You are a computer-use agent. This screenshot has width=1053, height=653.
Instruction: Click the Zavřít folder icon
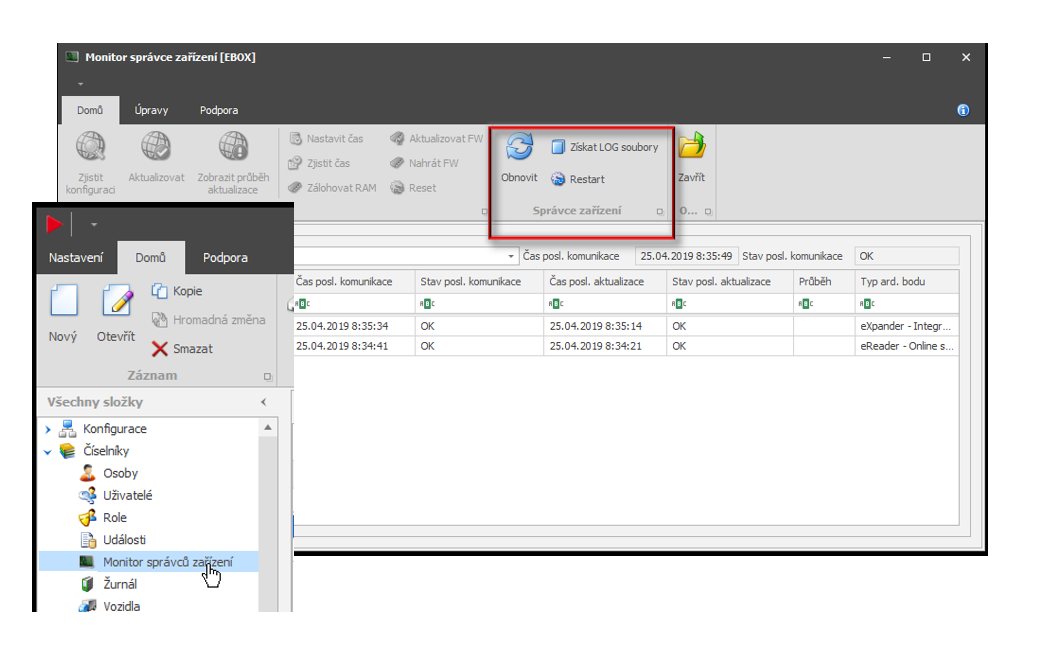tap(691, 148)
